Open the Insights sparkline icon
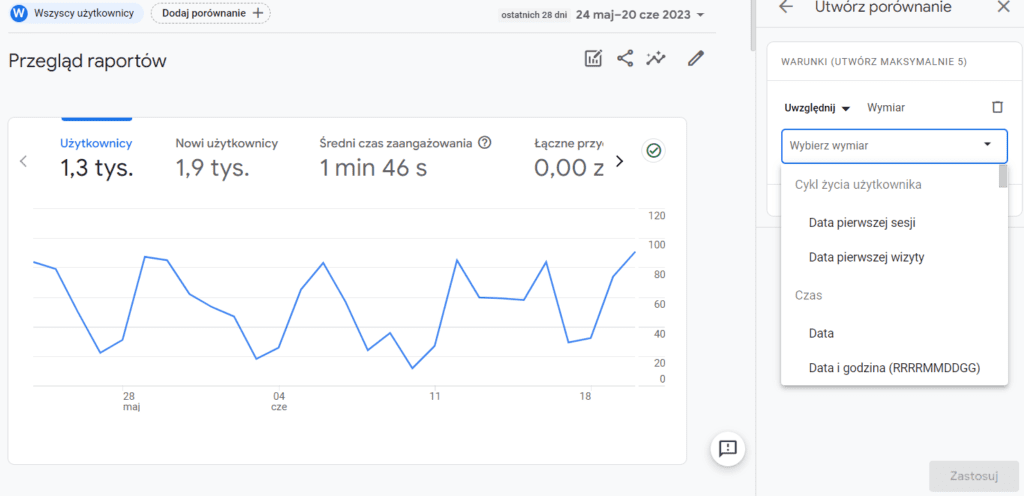The image size is (1024, 496). (656, 59)
